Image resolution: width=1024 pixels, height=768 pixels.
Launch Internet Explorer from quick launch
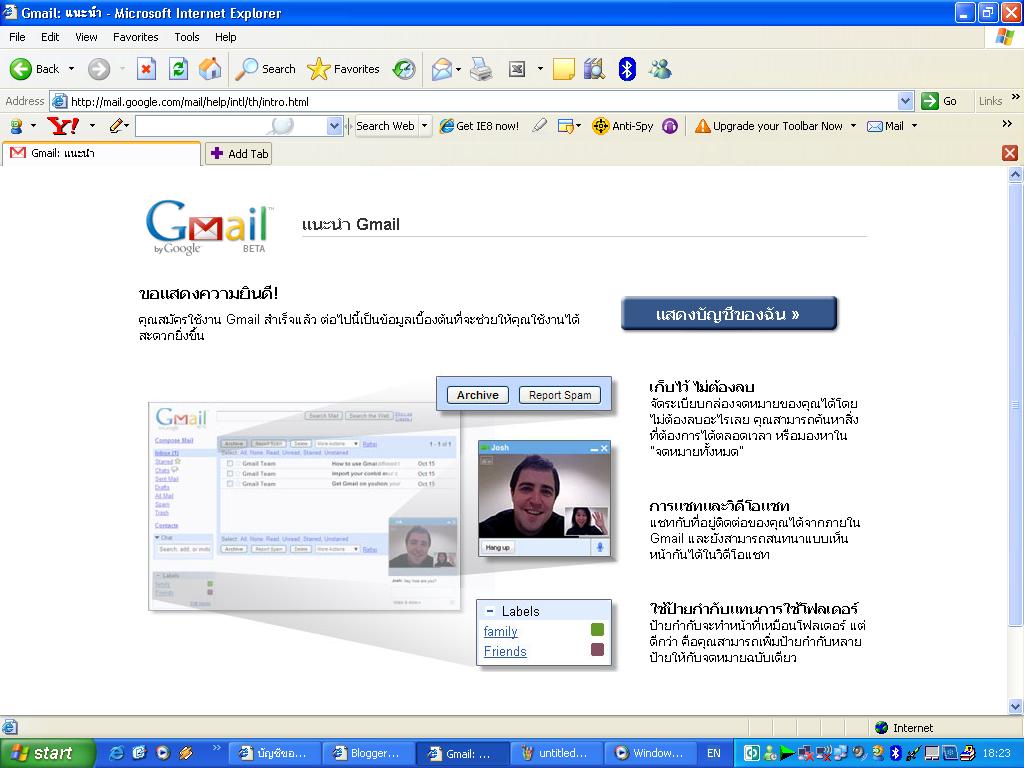[x=116, y=753]
